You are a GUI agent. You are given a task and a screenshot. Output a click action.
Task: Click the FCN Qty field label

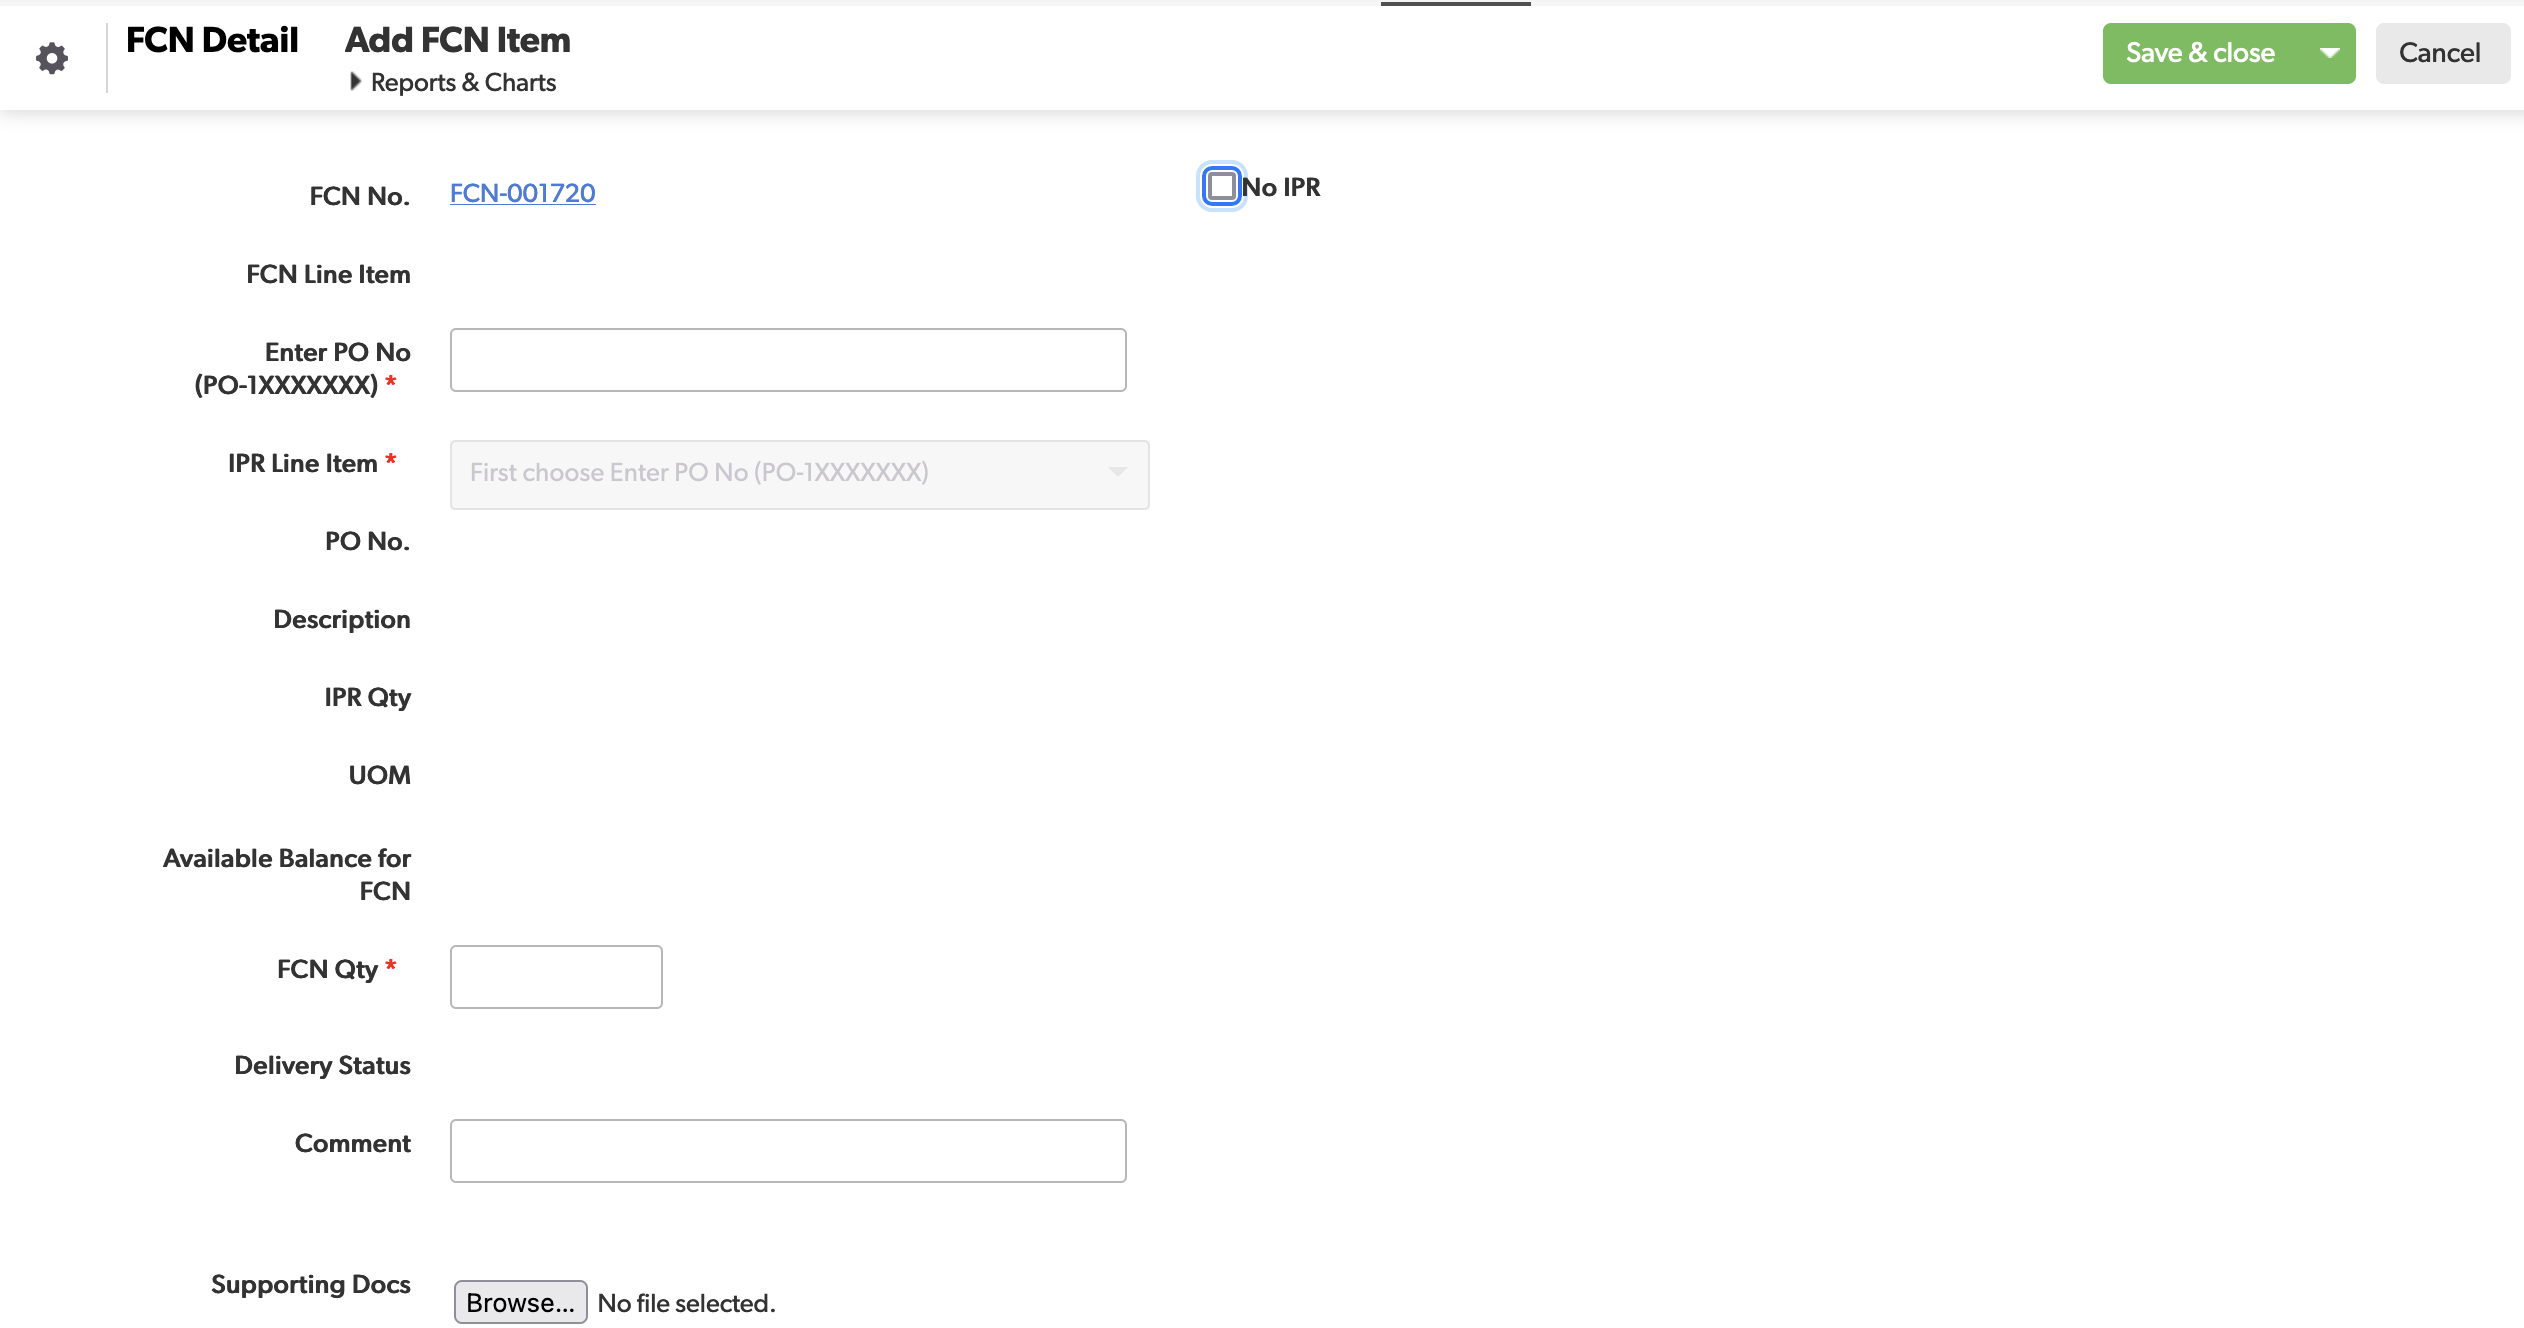click(x=327, y=969)
